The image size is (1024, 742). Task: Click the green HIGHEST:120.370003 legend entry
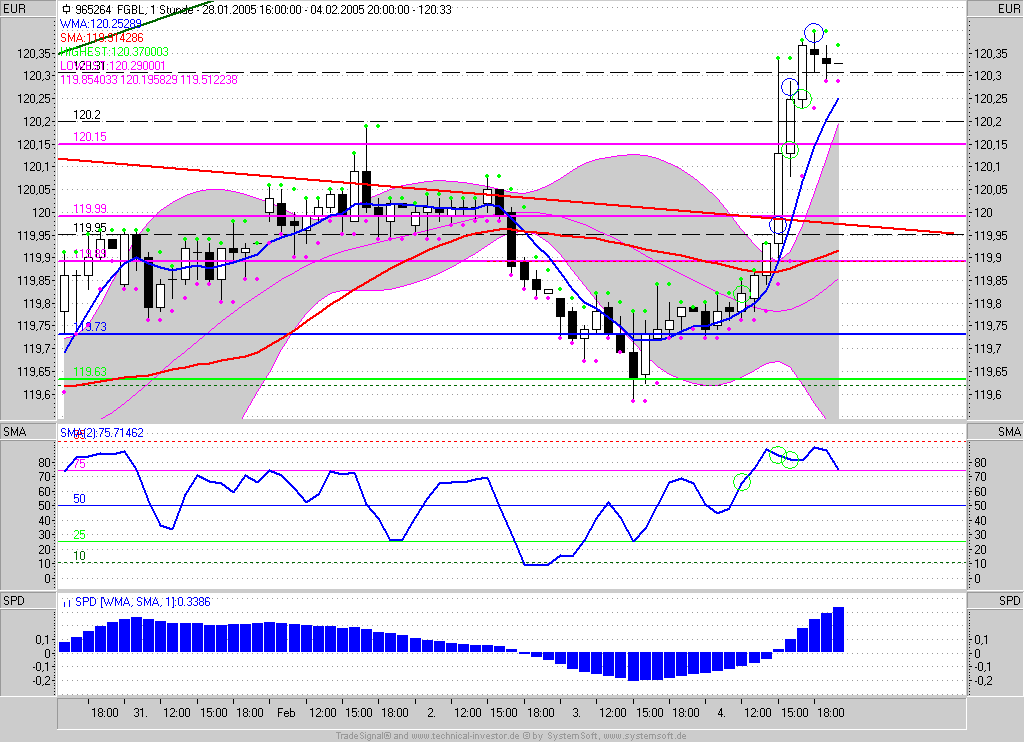[114, 52]
